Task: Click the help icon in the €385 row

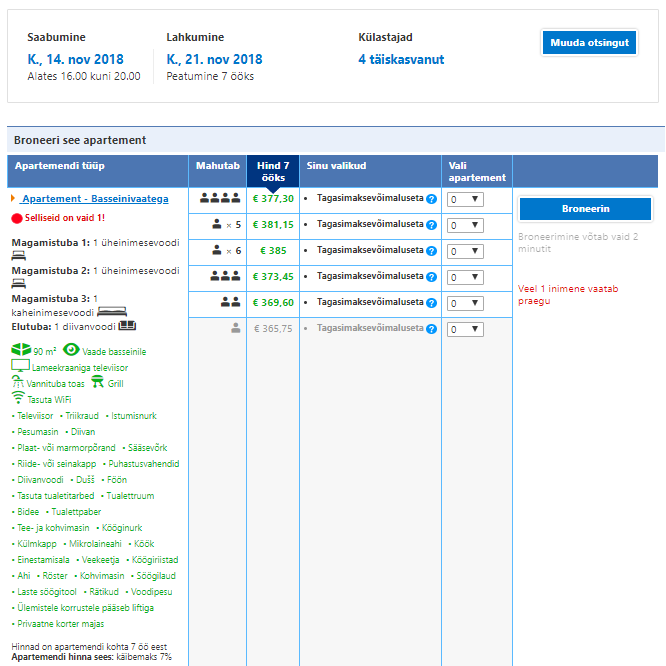Action: pos(432,251)
